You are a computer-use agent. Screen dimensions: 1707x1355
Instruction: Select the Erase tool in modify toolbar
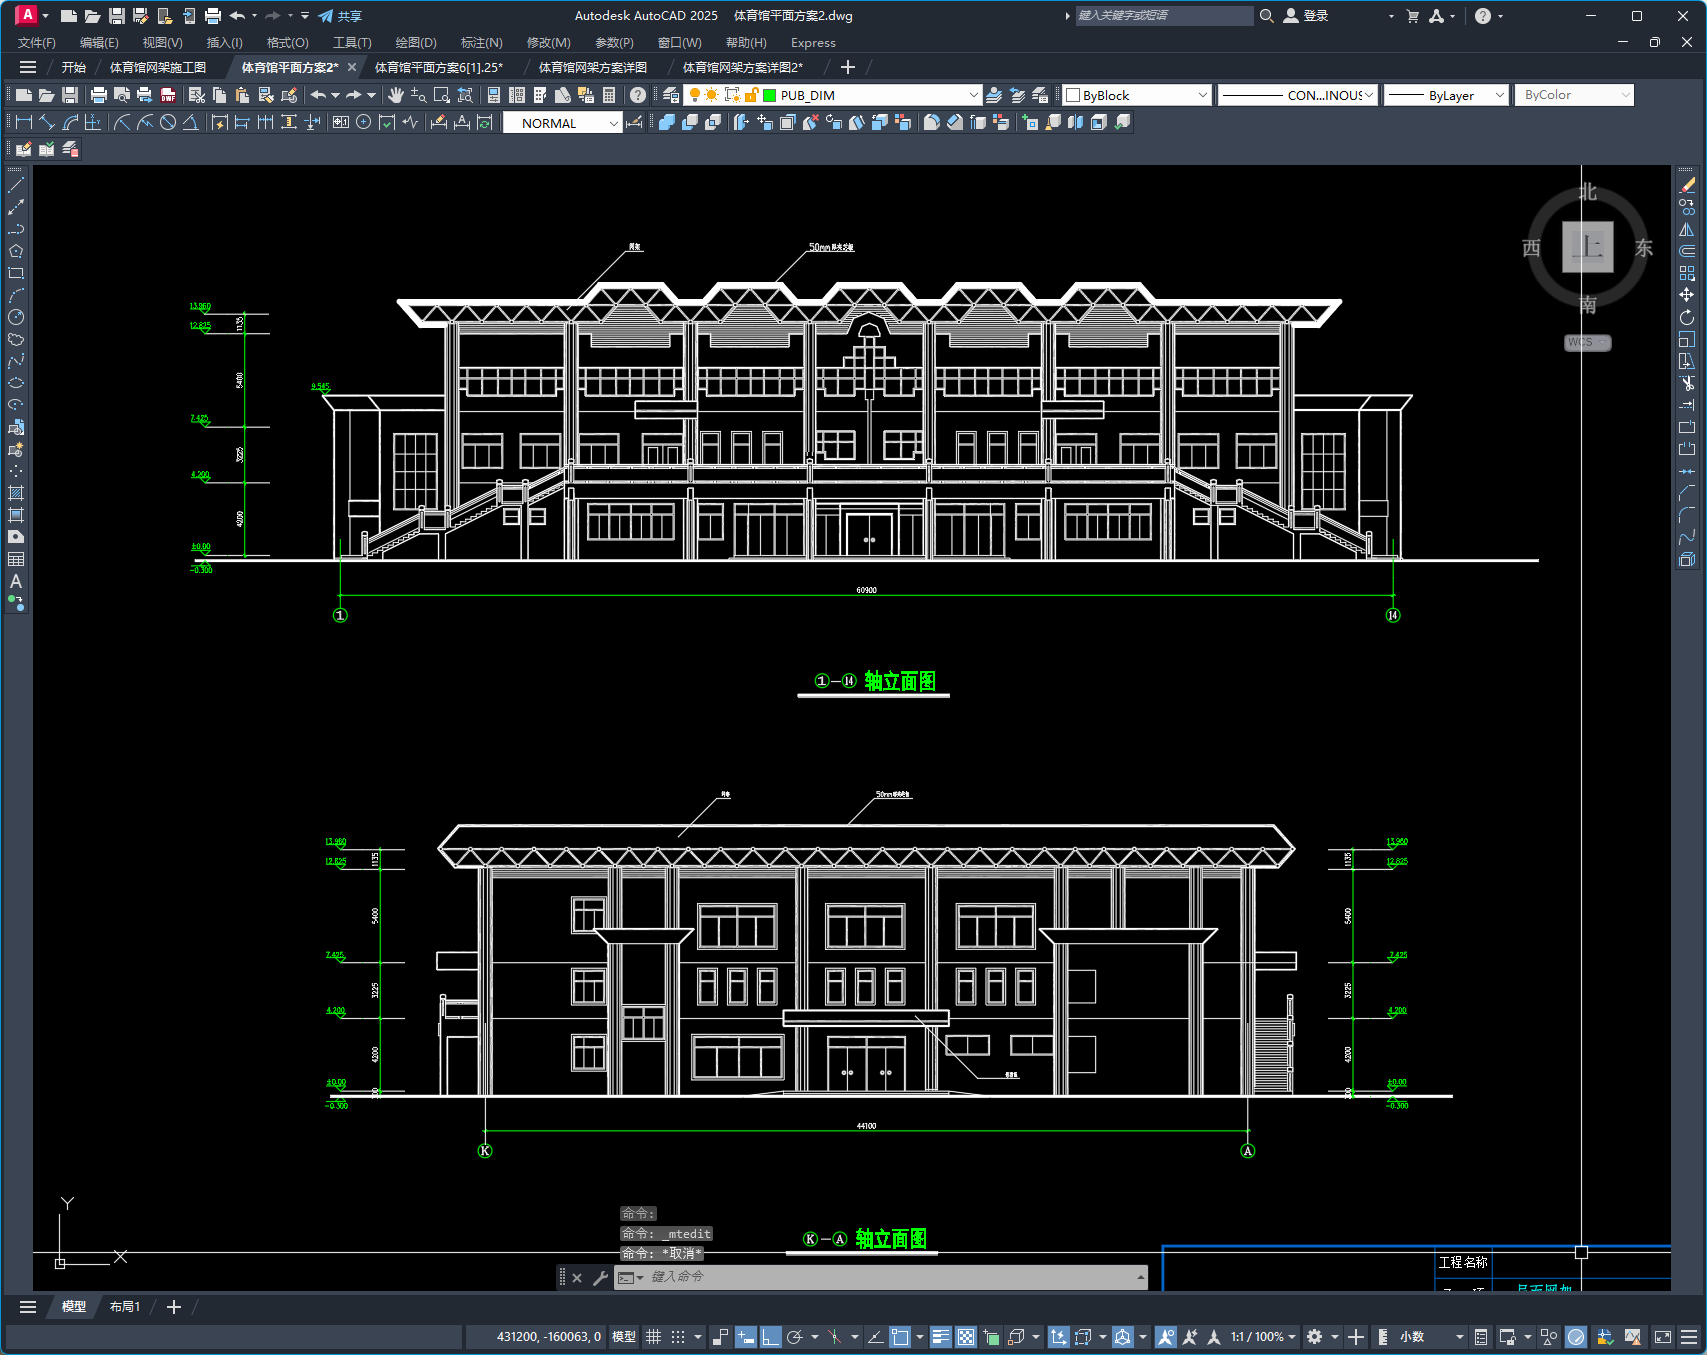pyautogui.click(x=1687, y=185)
